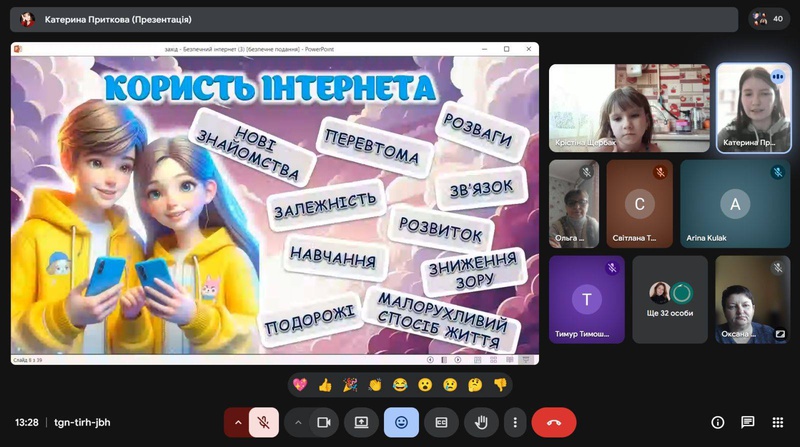The width and height of the screenshot is (800, 447).
Task: Open the chat panel
Action: tap(747, 422)
